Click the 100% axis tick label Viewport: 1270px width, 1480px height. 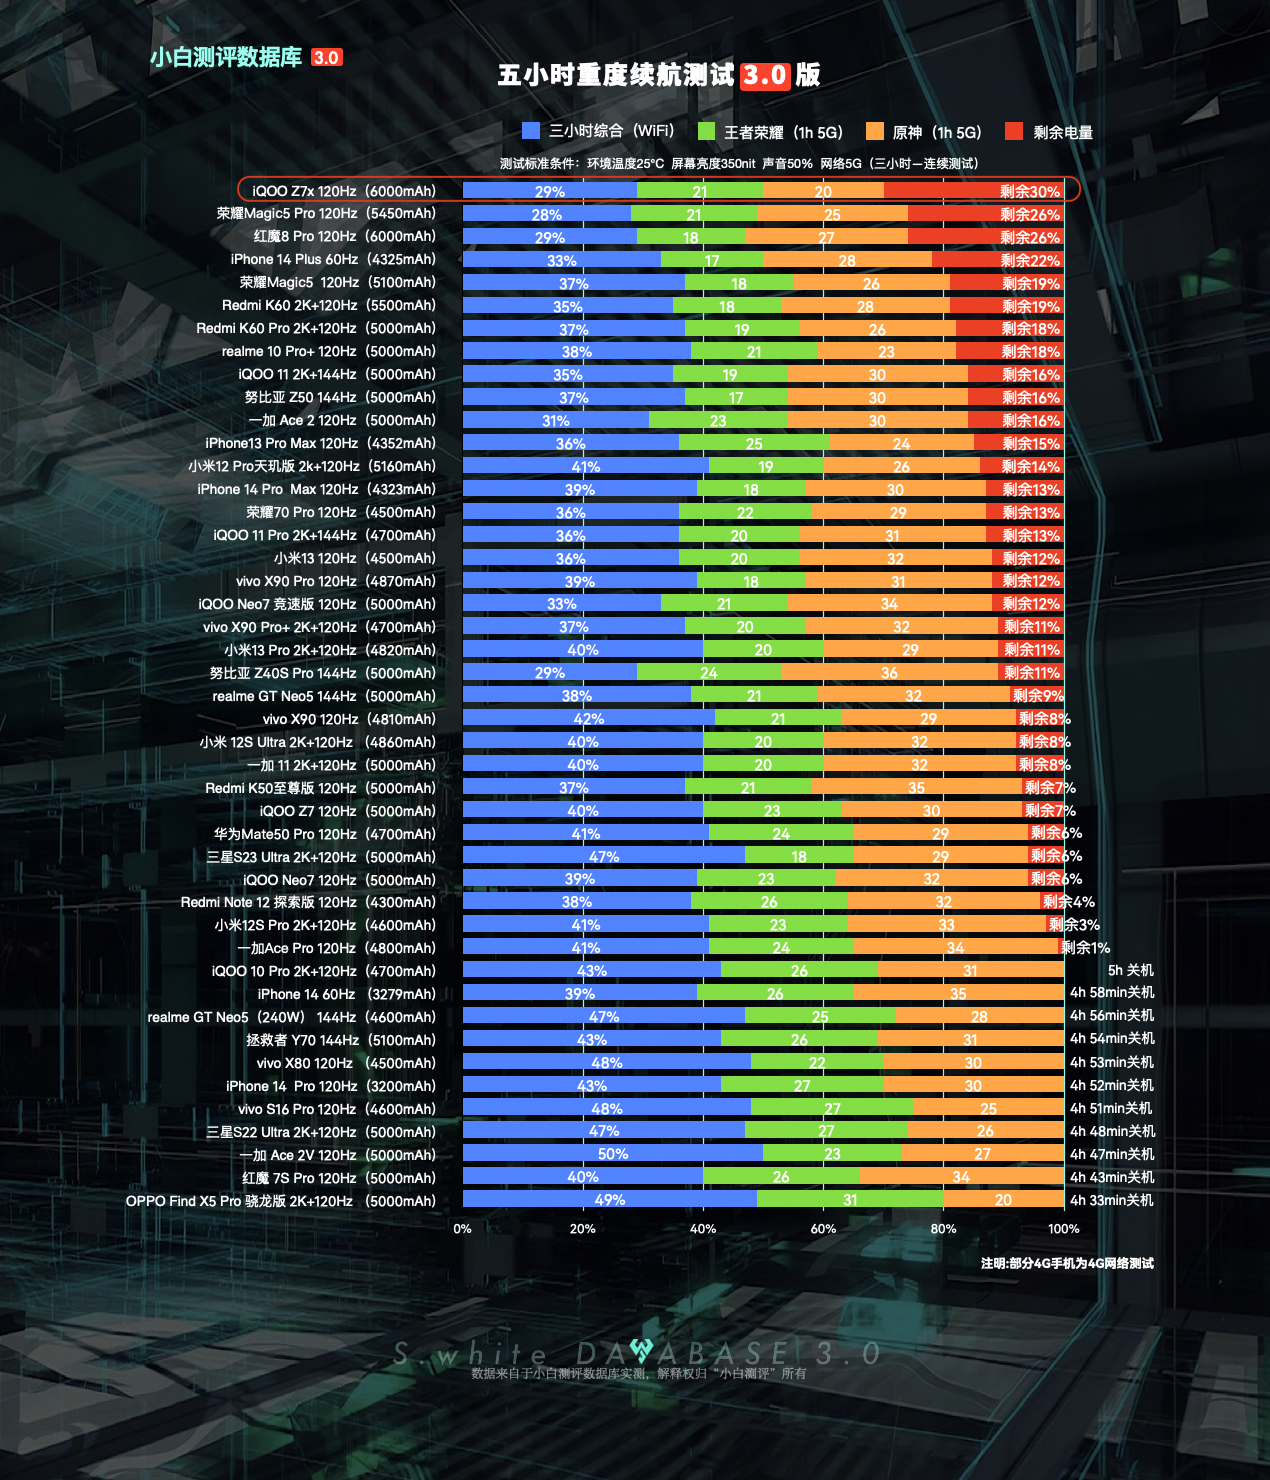1063,1229
